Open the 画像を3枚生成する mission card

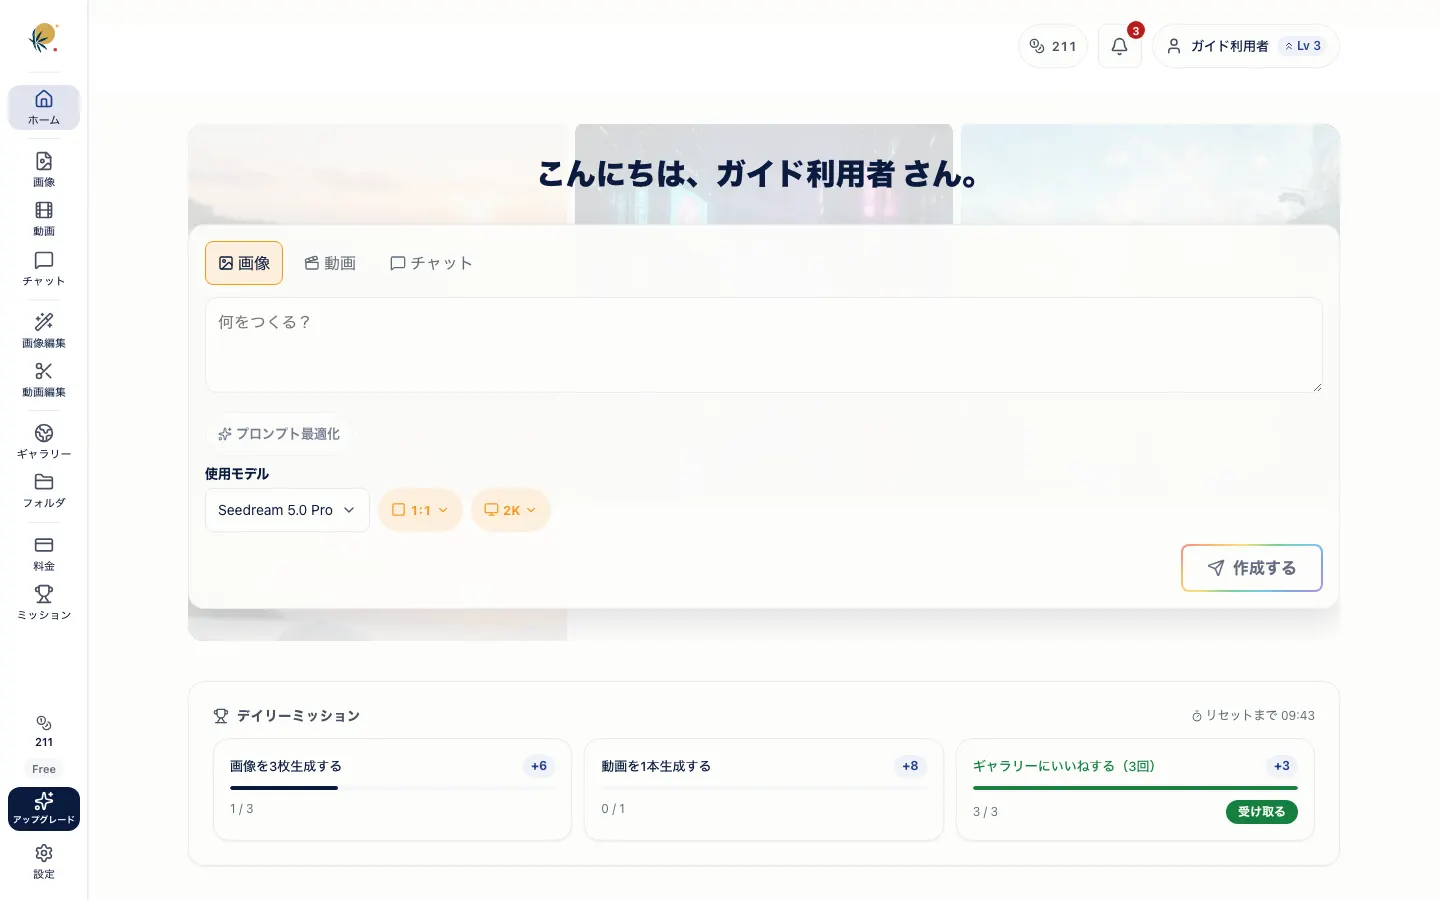click(x=392, y=790)
